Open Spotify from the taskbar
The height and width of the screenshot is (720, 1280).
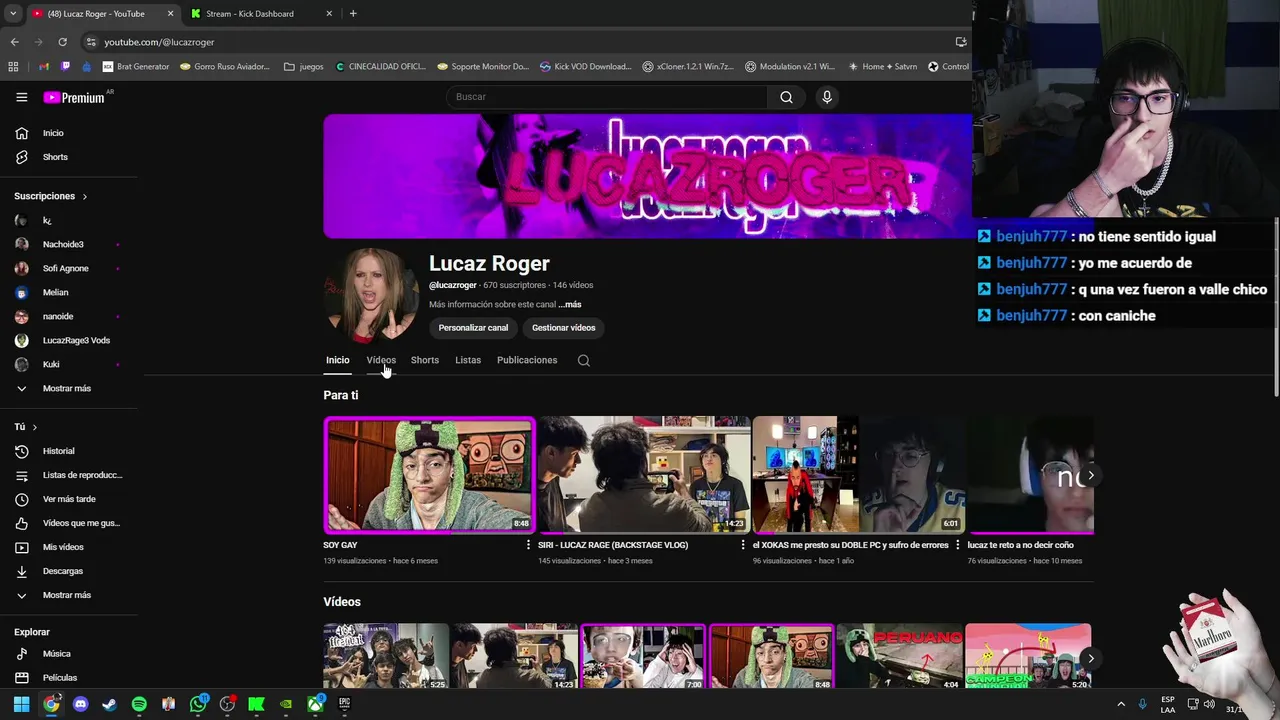click(139, 704)
